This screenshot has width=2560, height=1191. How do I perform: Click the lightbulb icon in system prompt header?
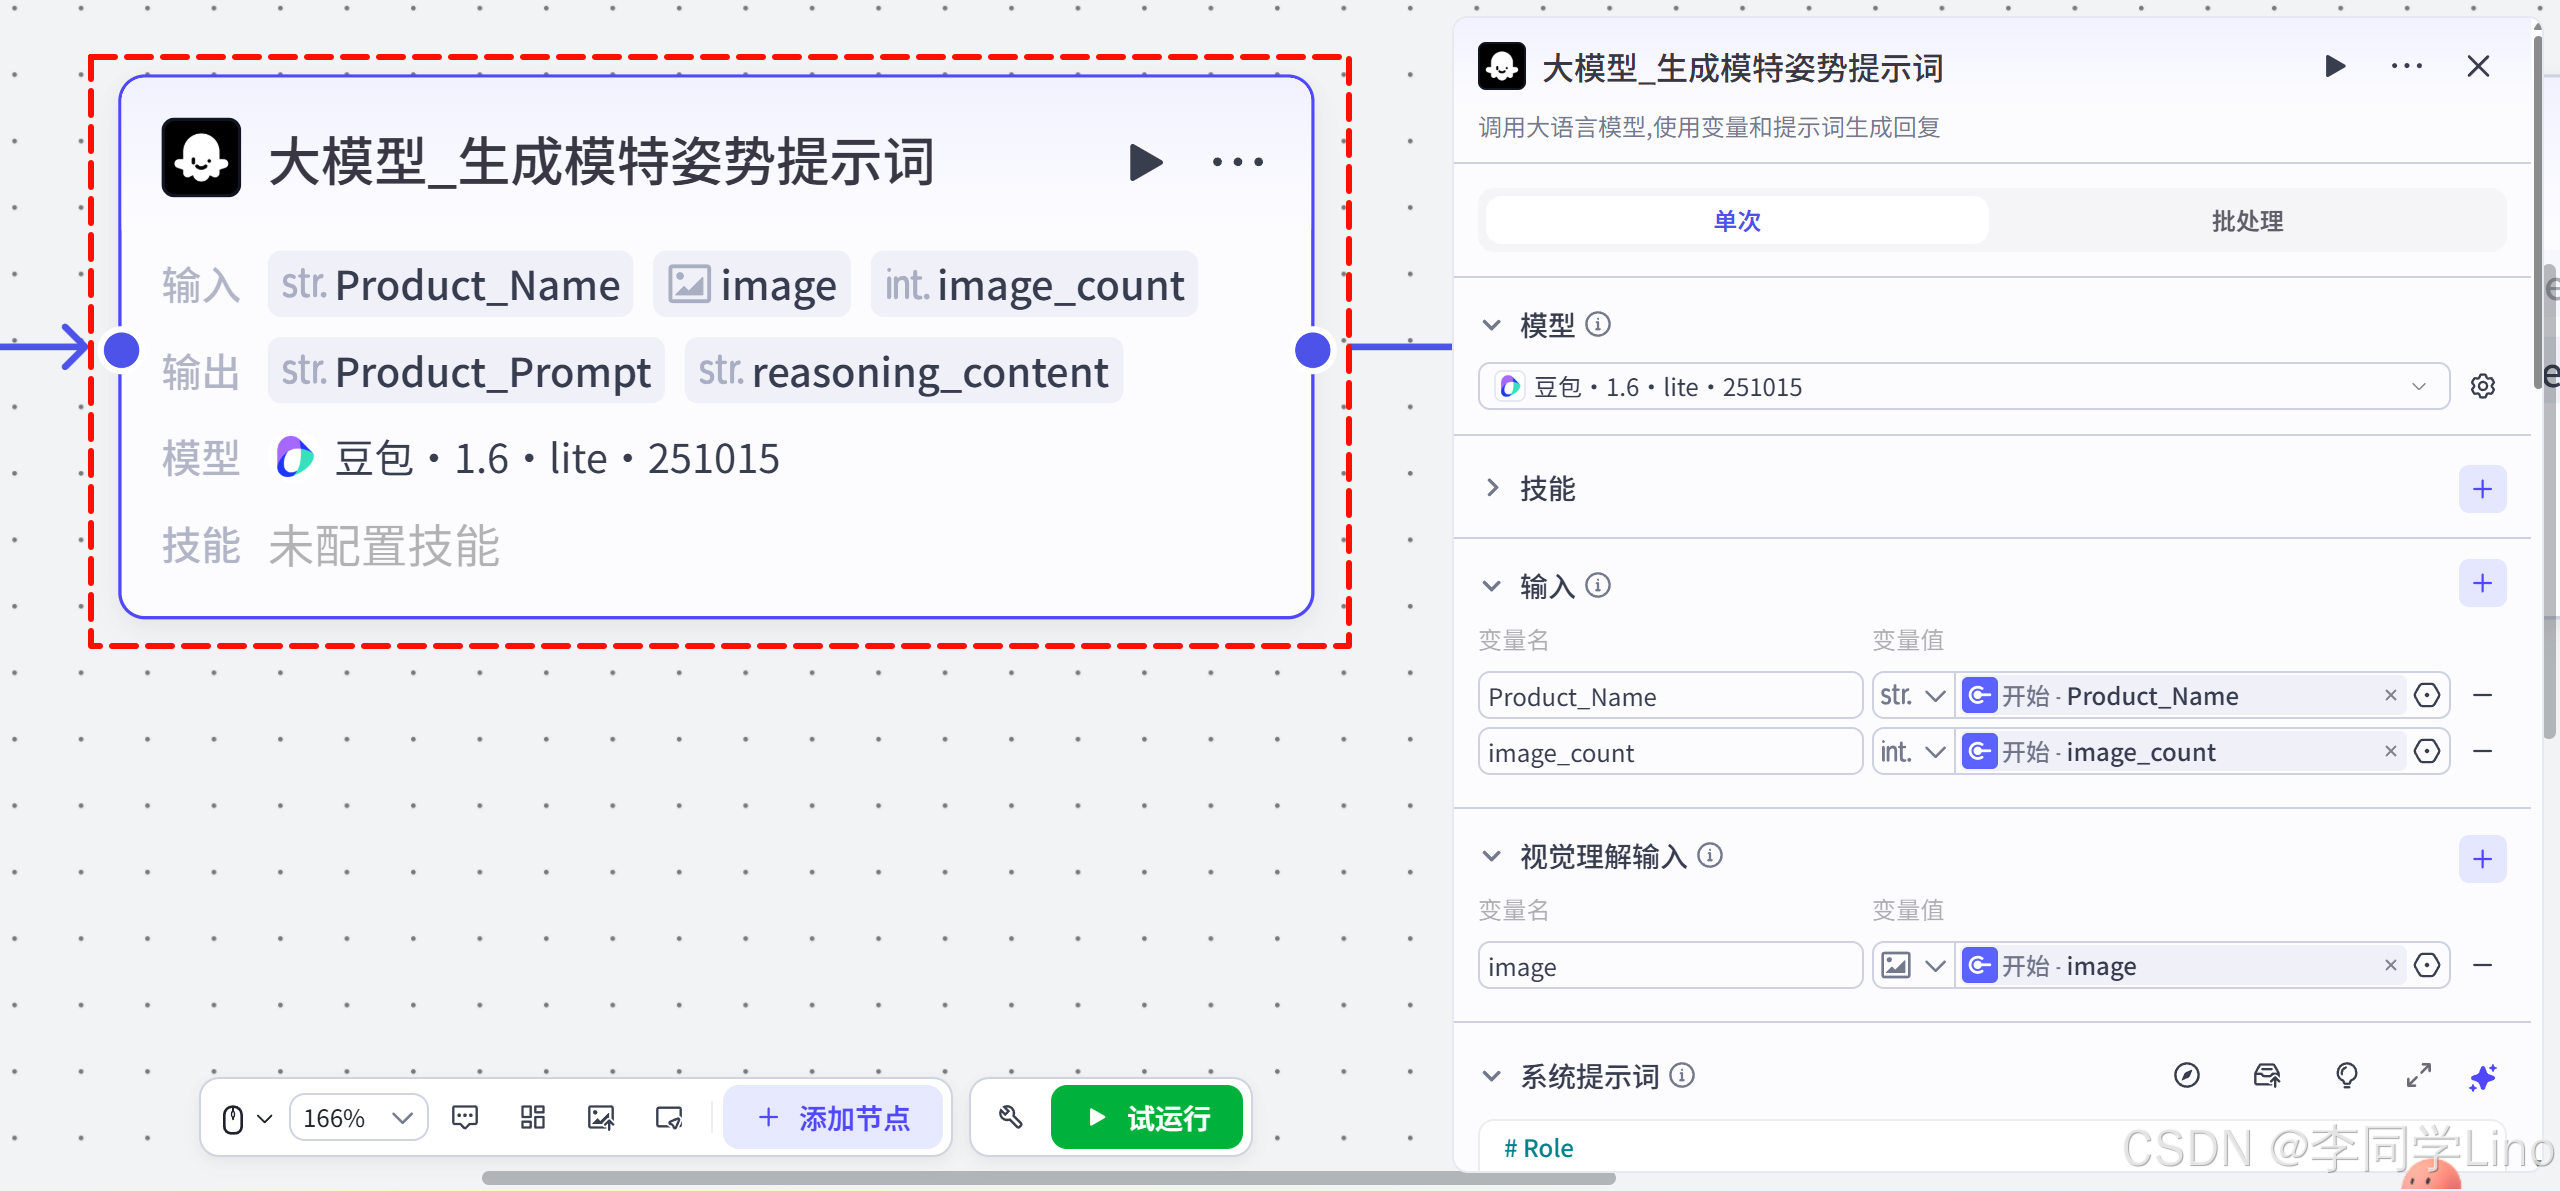pos(2346,1076)
